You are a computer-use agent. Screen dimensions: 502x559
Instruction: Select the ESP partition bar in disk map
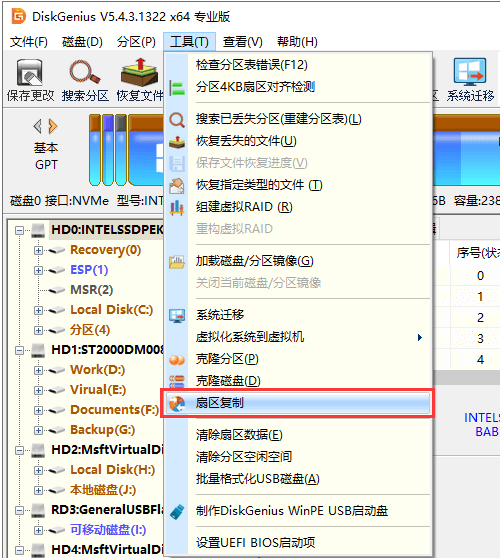pyautogui.click(x=108, y=150)
